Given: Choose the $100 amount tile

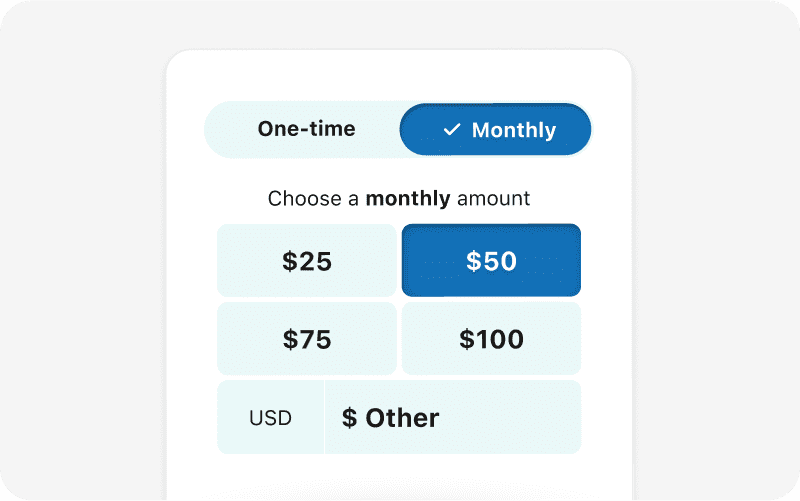Looking at the screenshot, I should click(491, 339).
